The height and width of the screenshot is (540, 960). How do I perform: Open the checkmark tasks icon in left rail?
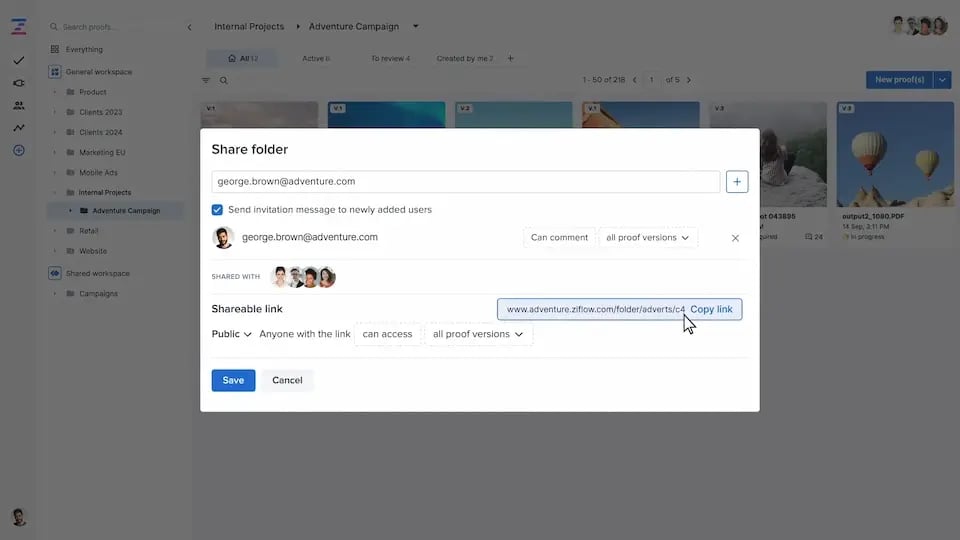[19, 61]
